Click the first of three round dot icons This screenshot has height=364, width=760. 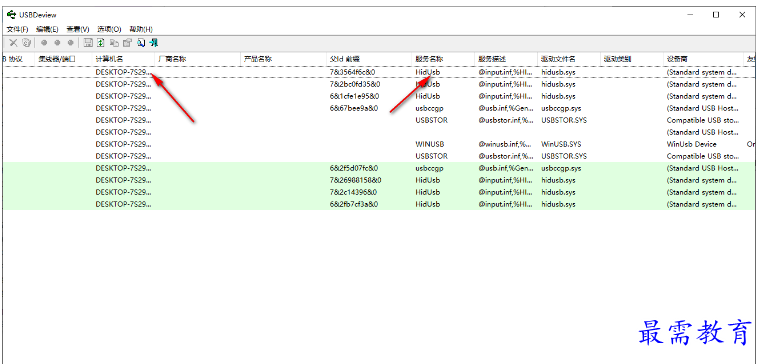click(44, 43)
